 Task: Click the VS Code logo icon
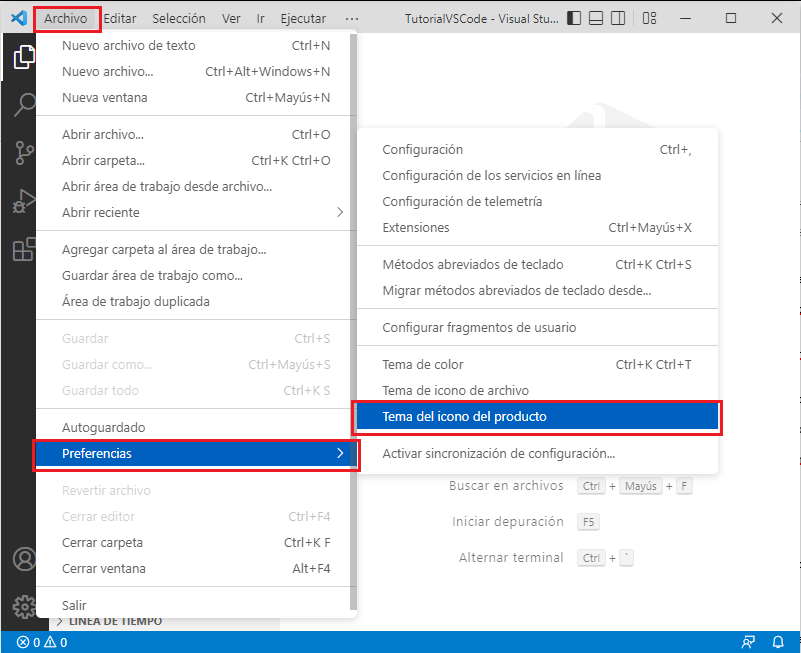coord(18,18)
